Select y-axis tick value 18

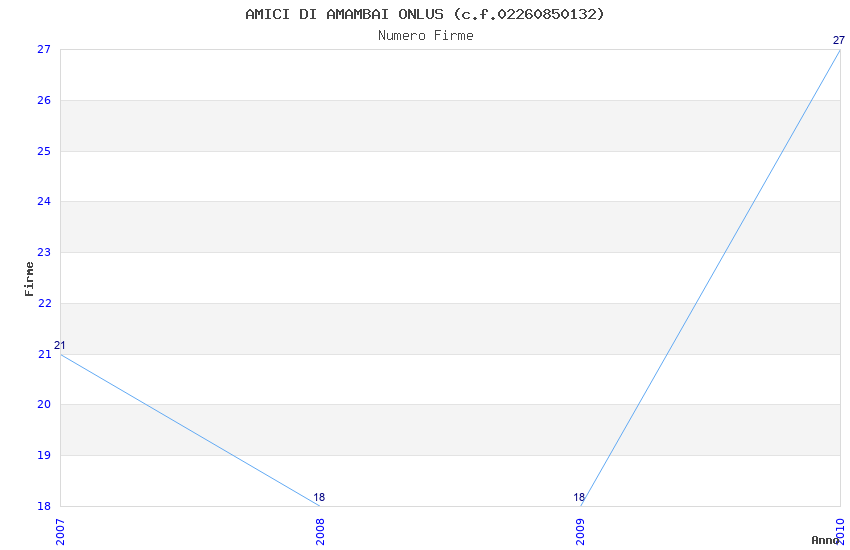click(x=44, y=506)
